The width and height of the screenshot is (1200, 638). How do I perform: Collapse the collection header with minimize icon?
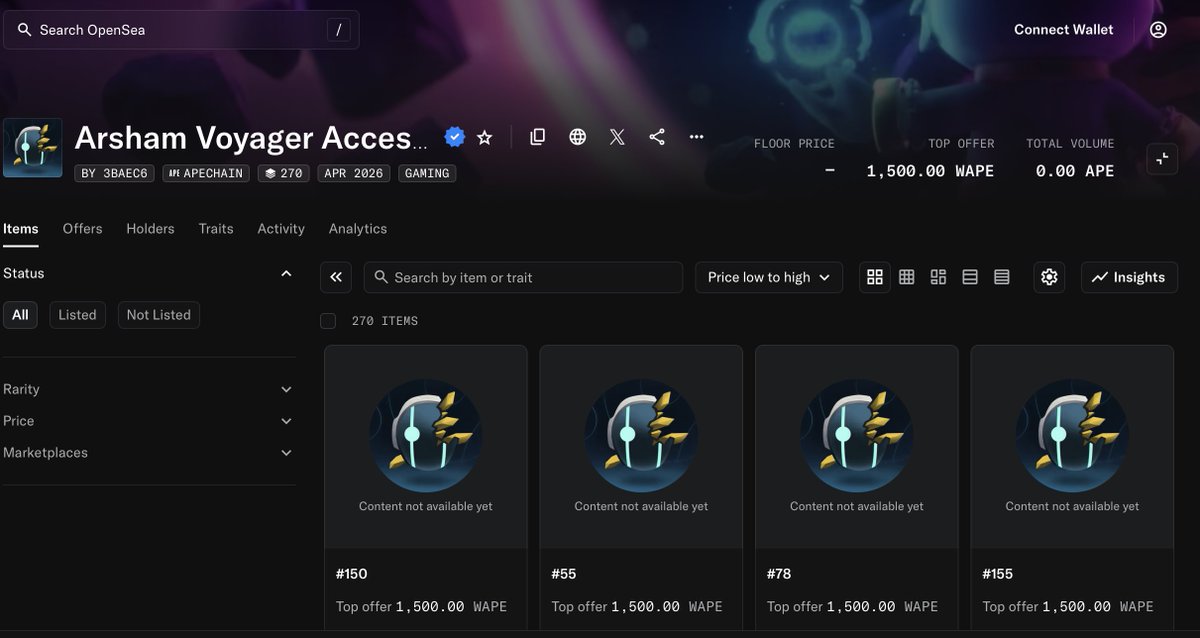(1162, 158)
